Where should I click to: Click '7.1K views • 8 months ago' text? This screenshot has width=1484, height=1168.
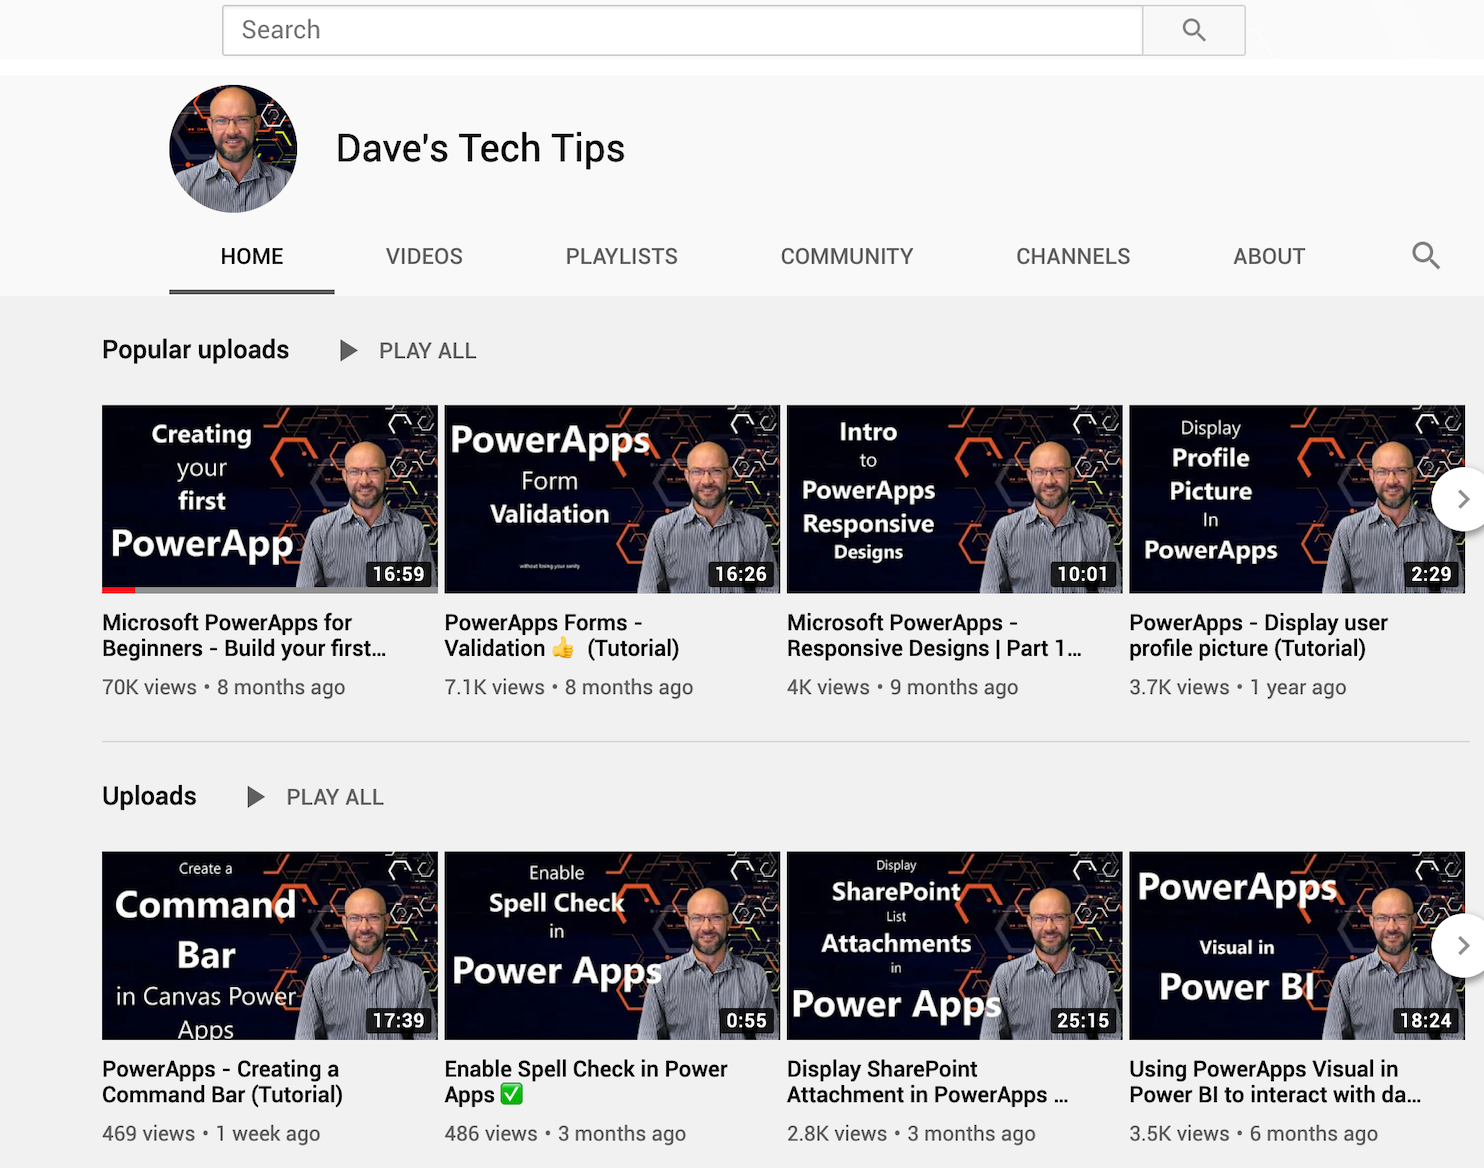[x=569, y=687]
